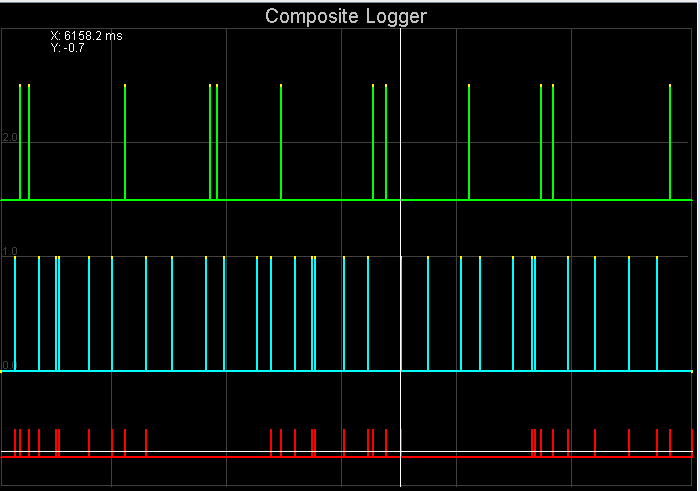
Task: Click the 2.0 axis label
Action: click(10, 137)
